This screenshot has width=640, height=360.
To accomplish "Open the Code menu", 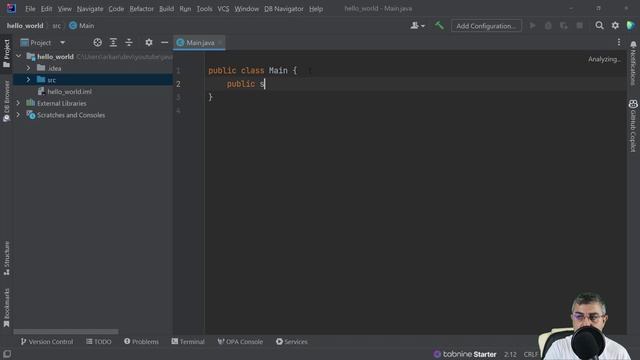I will (116, 9).
